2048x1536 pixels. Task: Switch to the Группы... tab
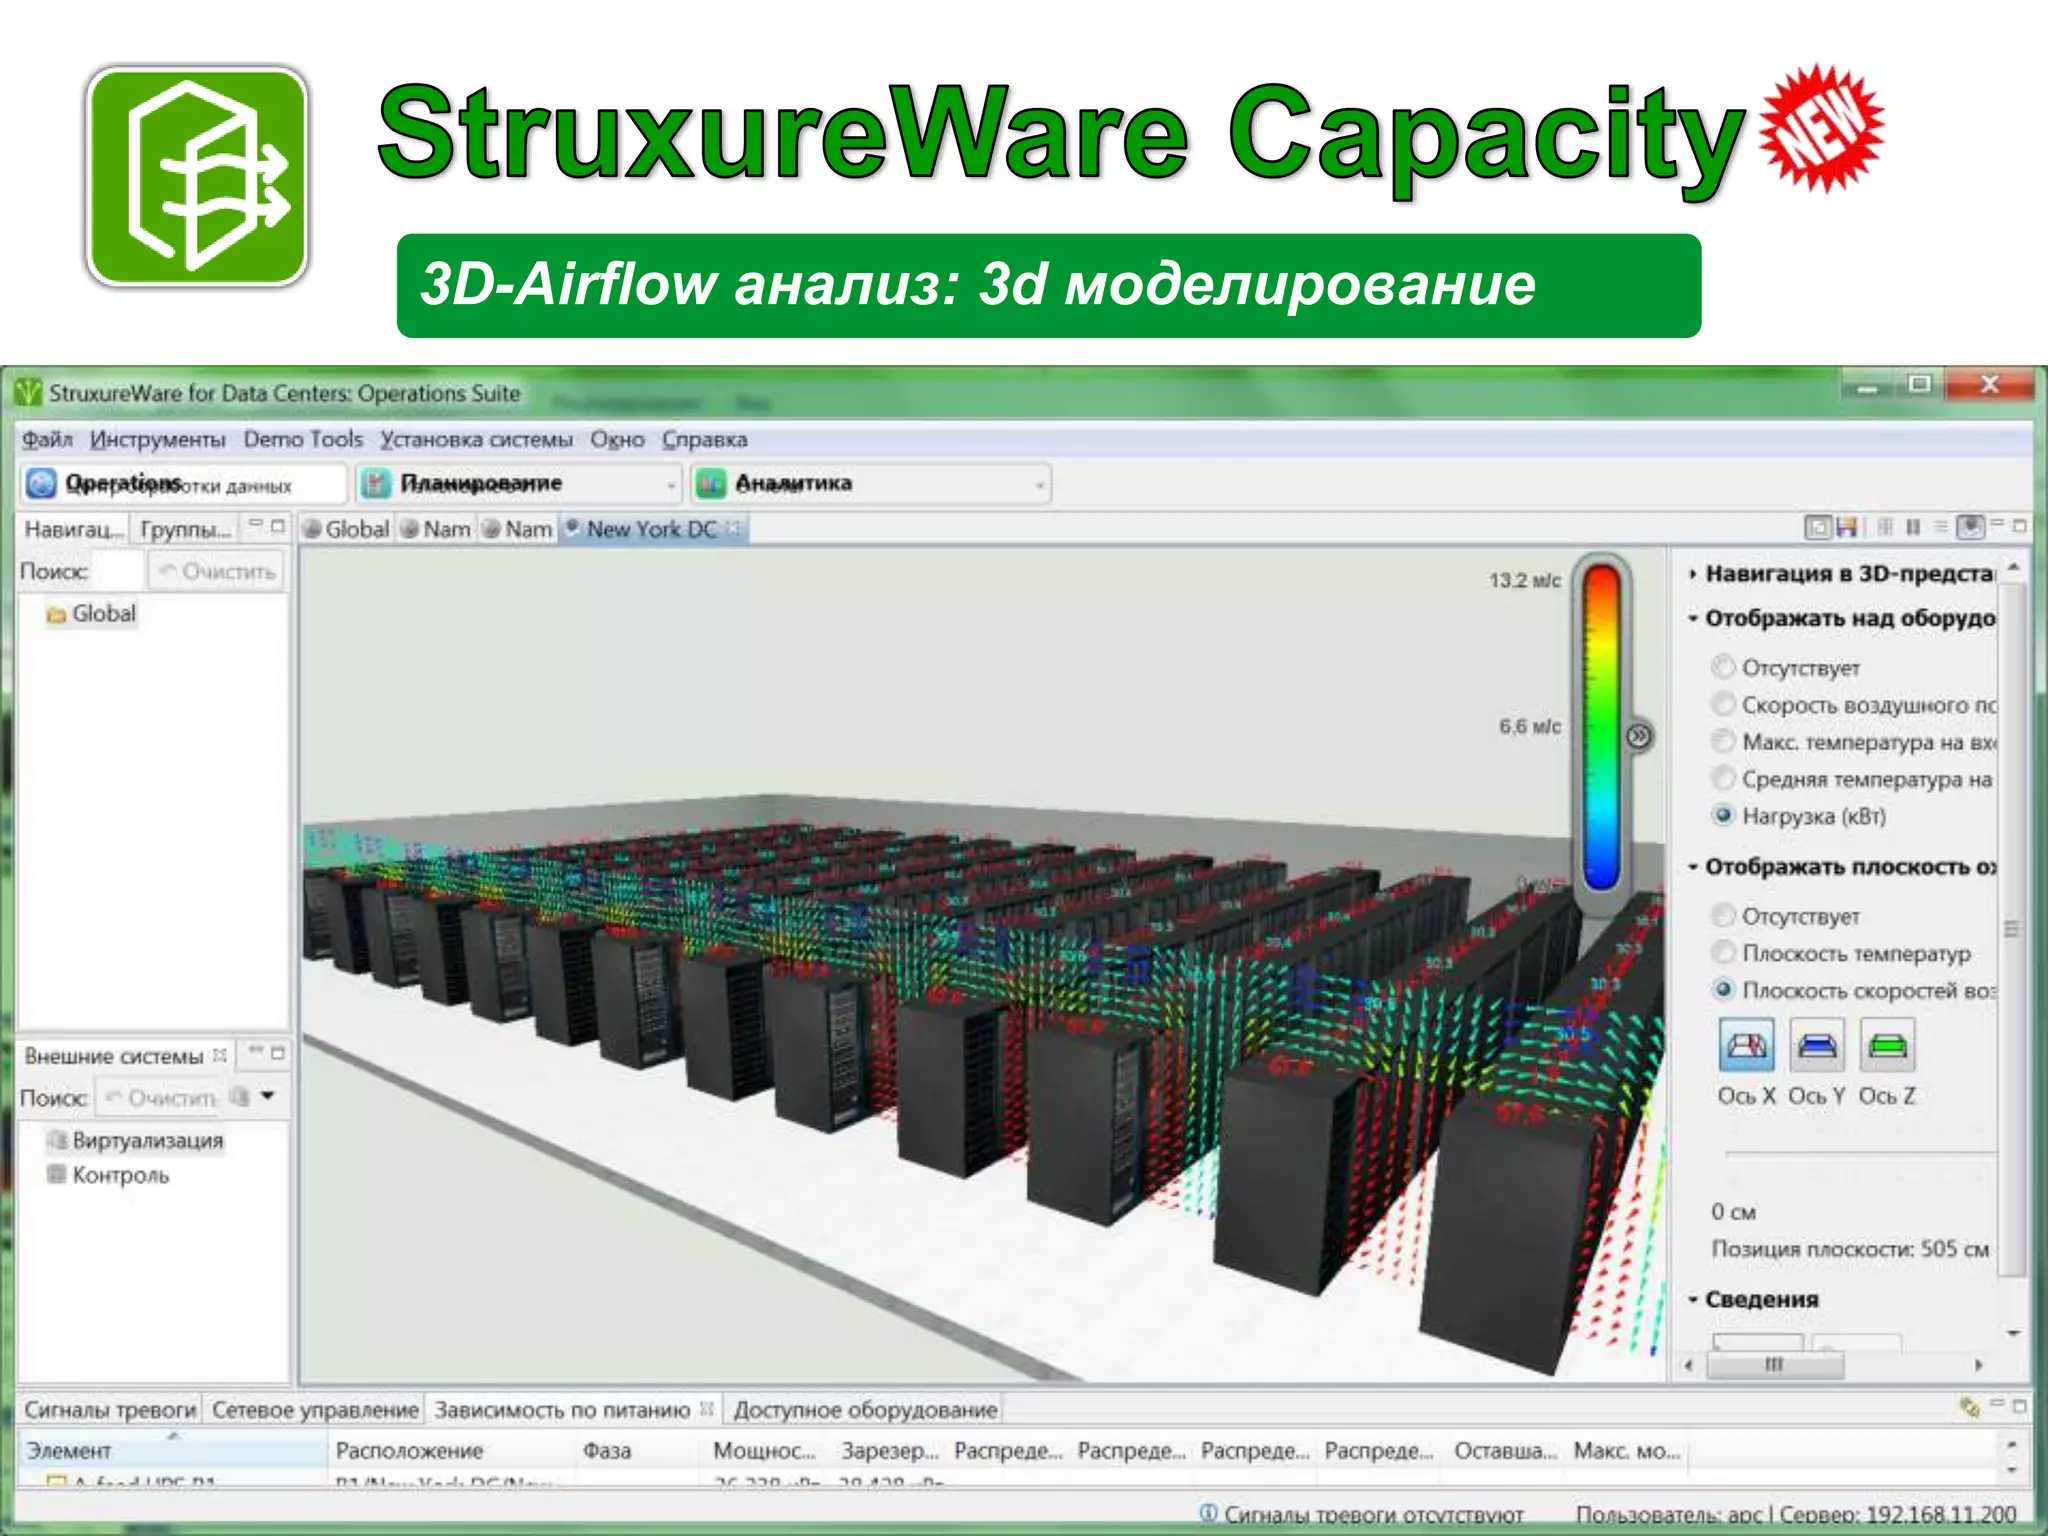click(x=187, y=529)
